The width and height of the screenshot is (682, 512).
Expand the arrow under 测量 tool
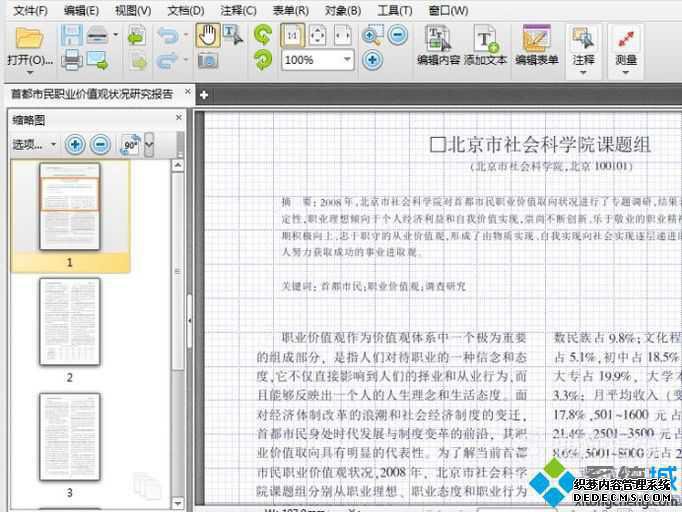[626, 73]
